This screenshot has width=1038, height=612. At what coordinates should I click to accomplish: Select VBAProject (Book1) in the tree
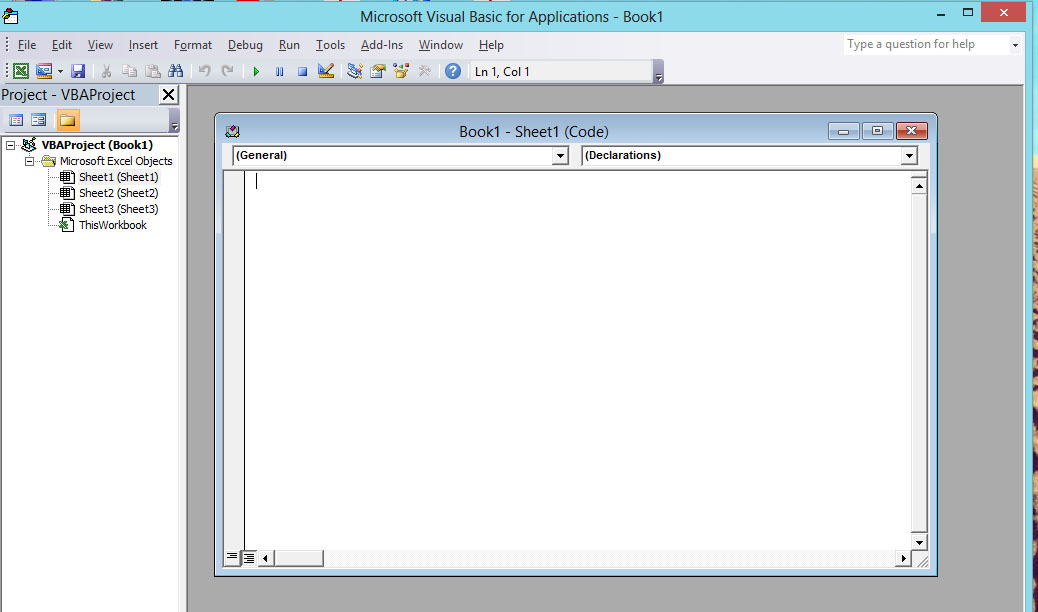[x=97, y=145]
